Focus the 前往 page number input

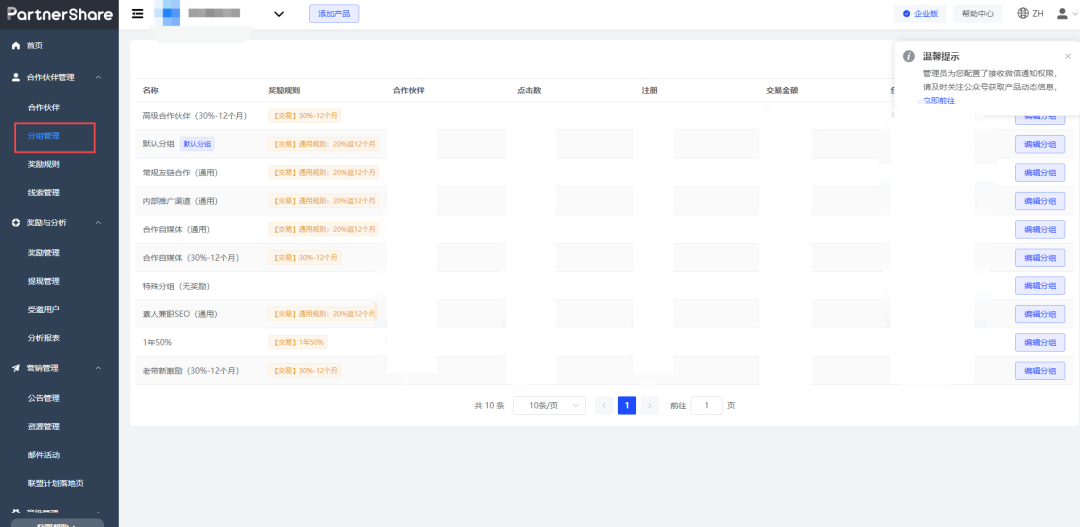[x=706, y=406]
